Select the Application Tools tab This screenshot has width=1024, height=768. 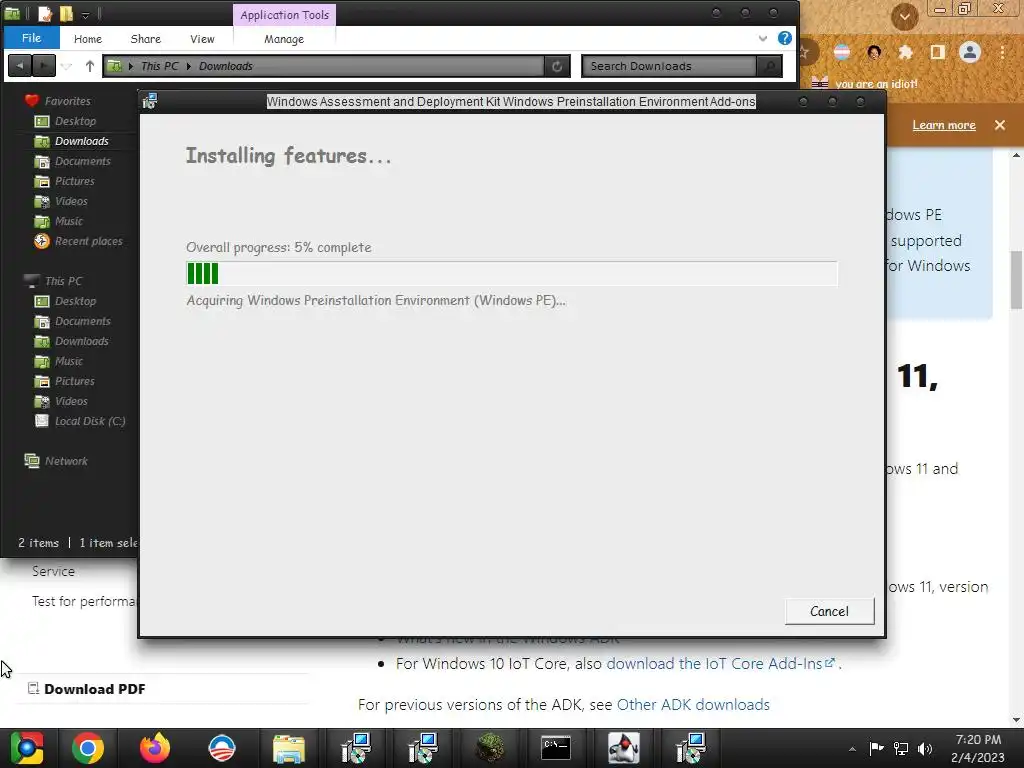(284, 14)
